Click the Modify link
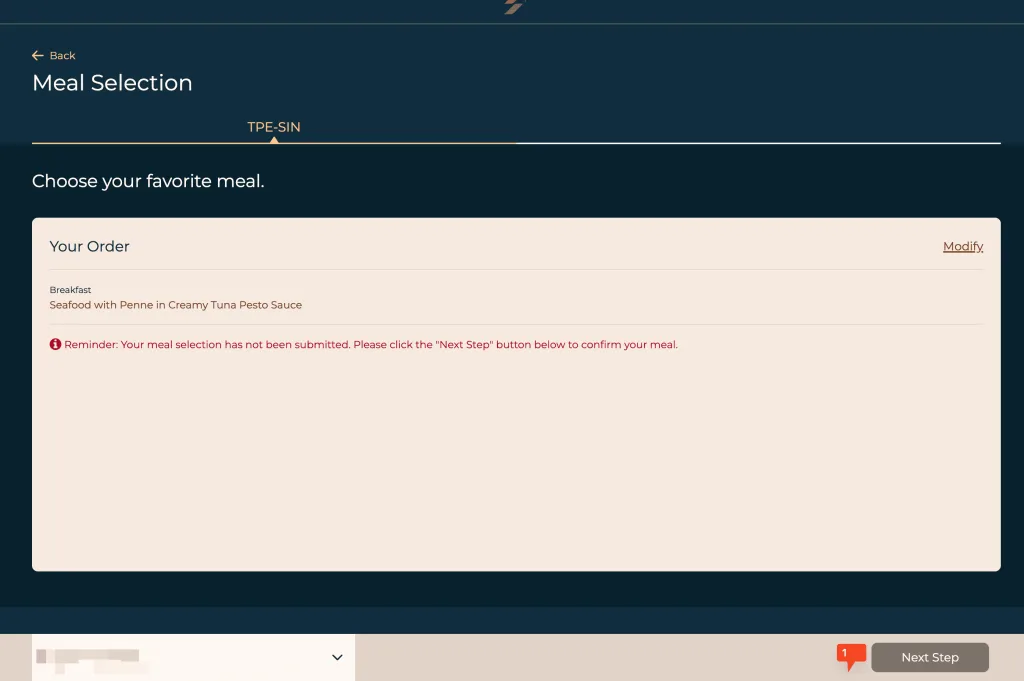 (963, 246)
